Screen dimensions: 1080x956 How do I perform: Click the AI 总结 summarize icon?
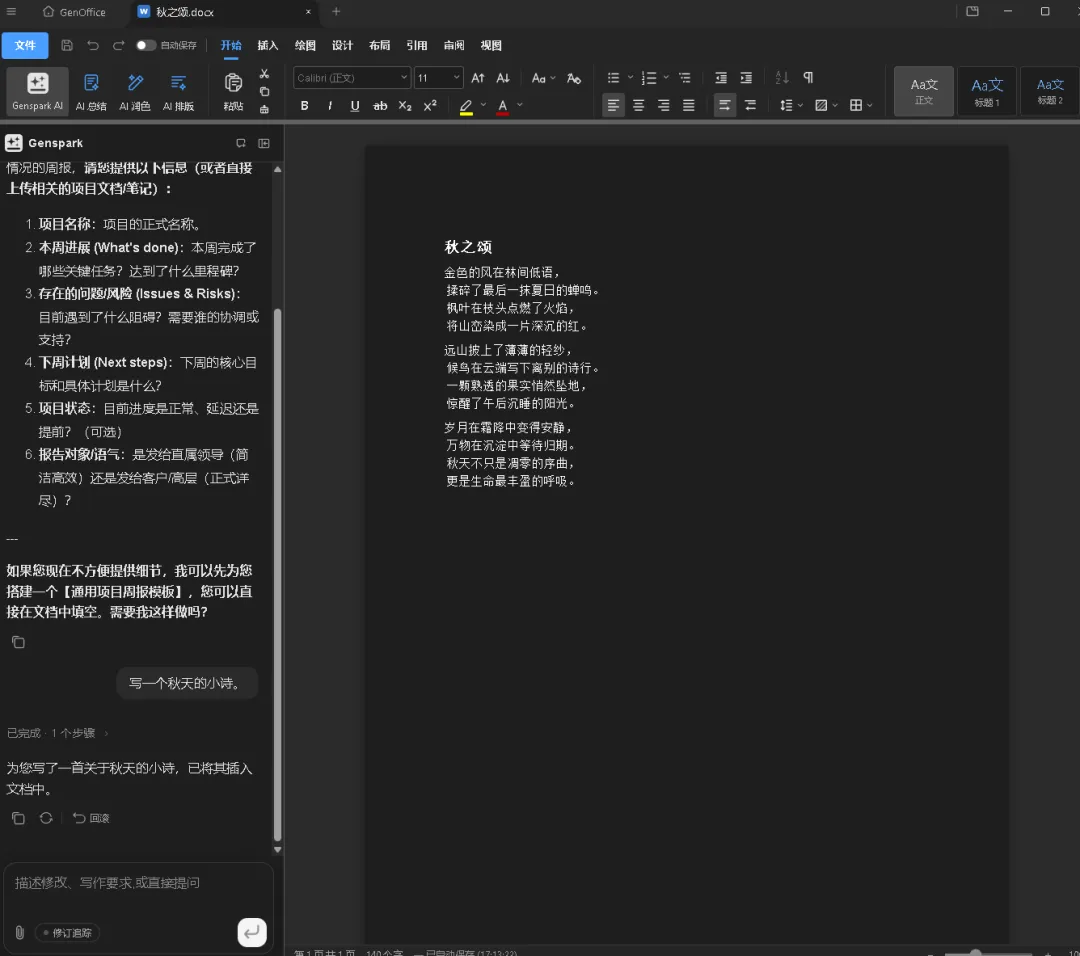point(91,90)
